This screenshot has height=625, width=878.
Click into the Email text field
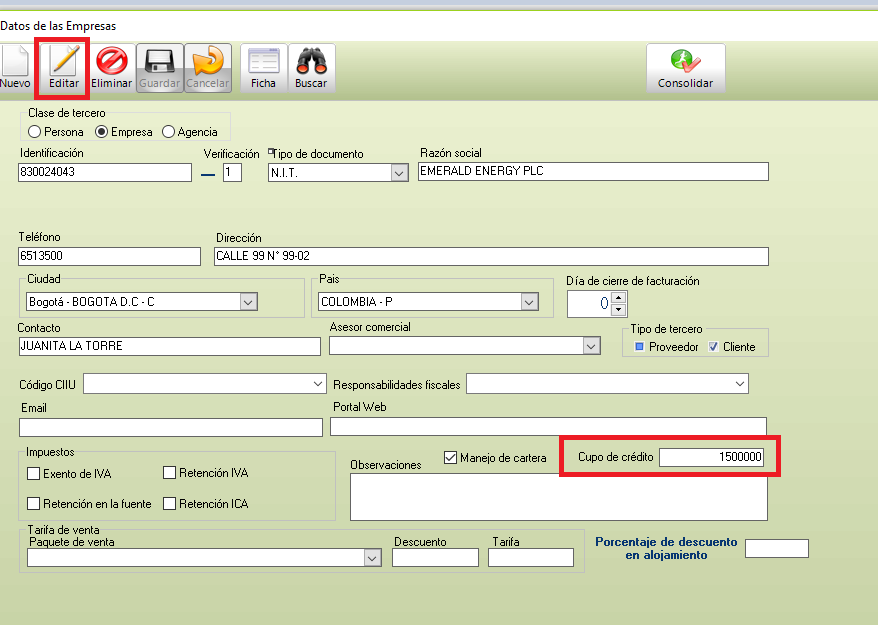point(171,427)
